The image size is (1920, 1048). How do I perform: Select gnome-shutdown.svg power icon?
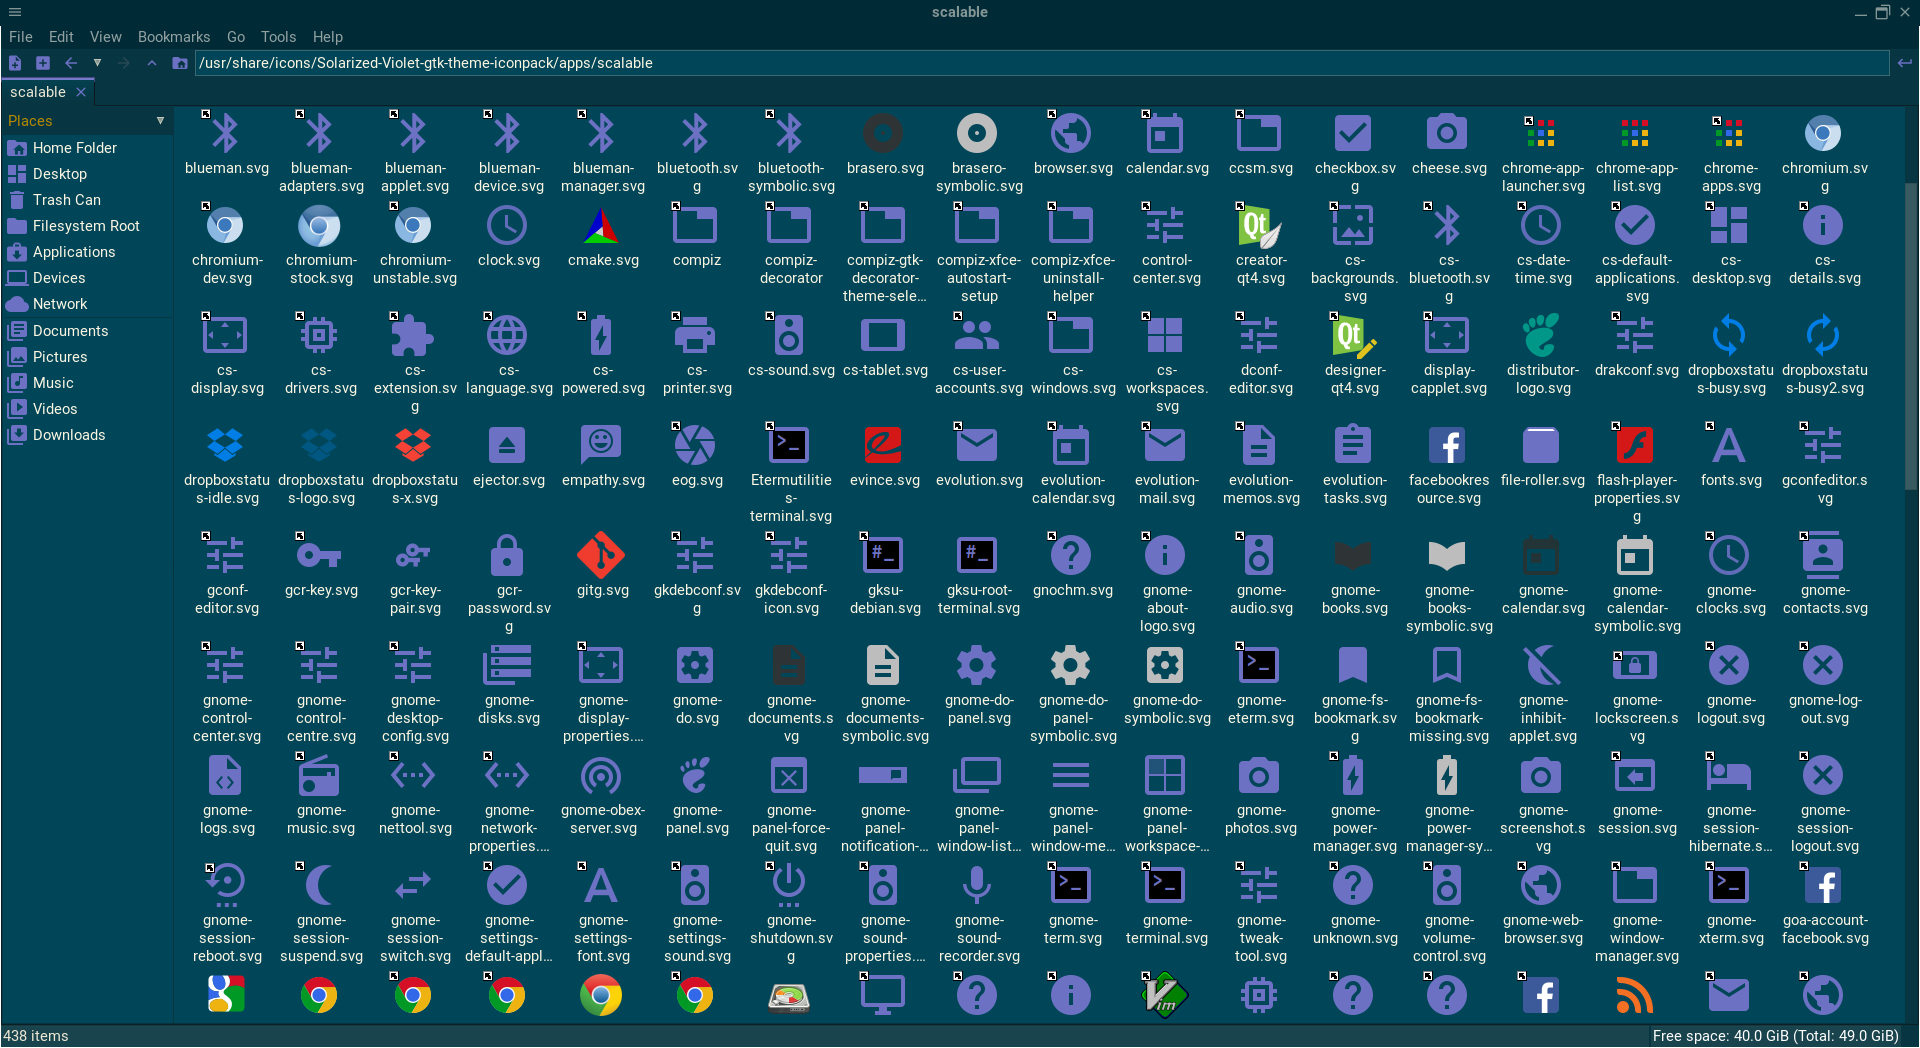pos(790,886)
